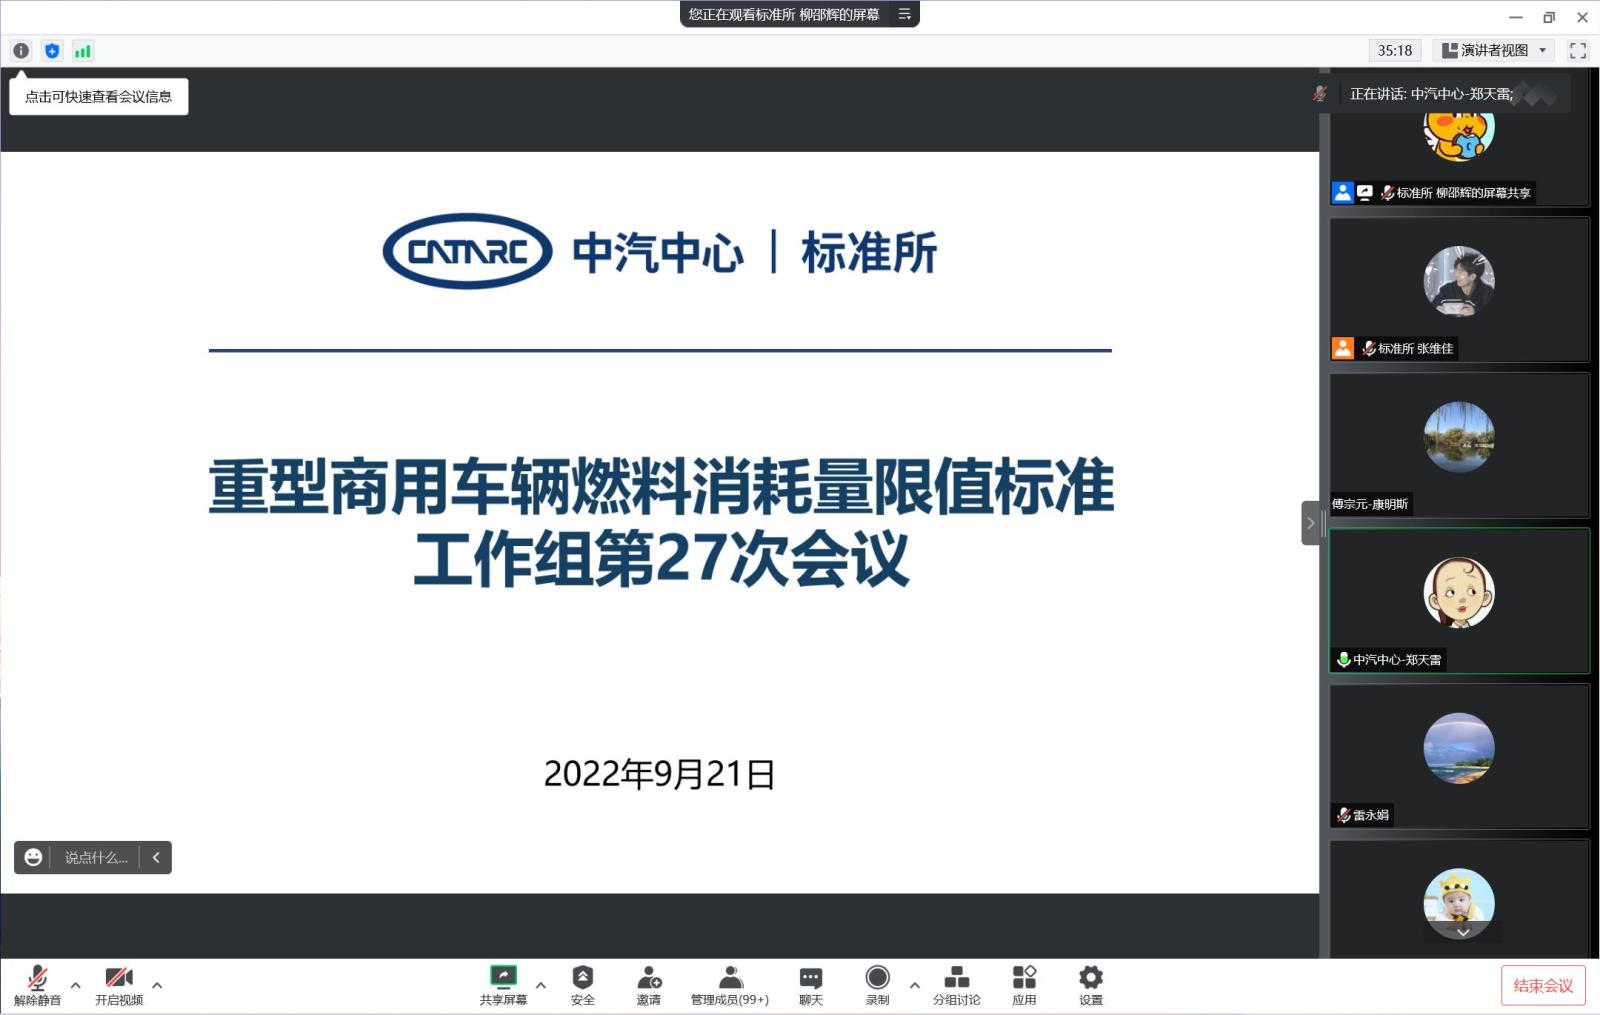Open the Security (安全) panel

(x=582, y=984)
